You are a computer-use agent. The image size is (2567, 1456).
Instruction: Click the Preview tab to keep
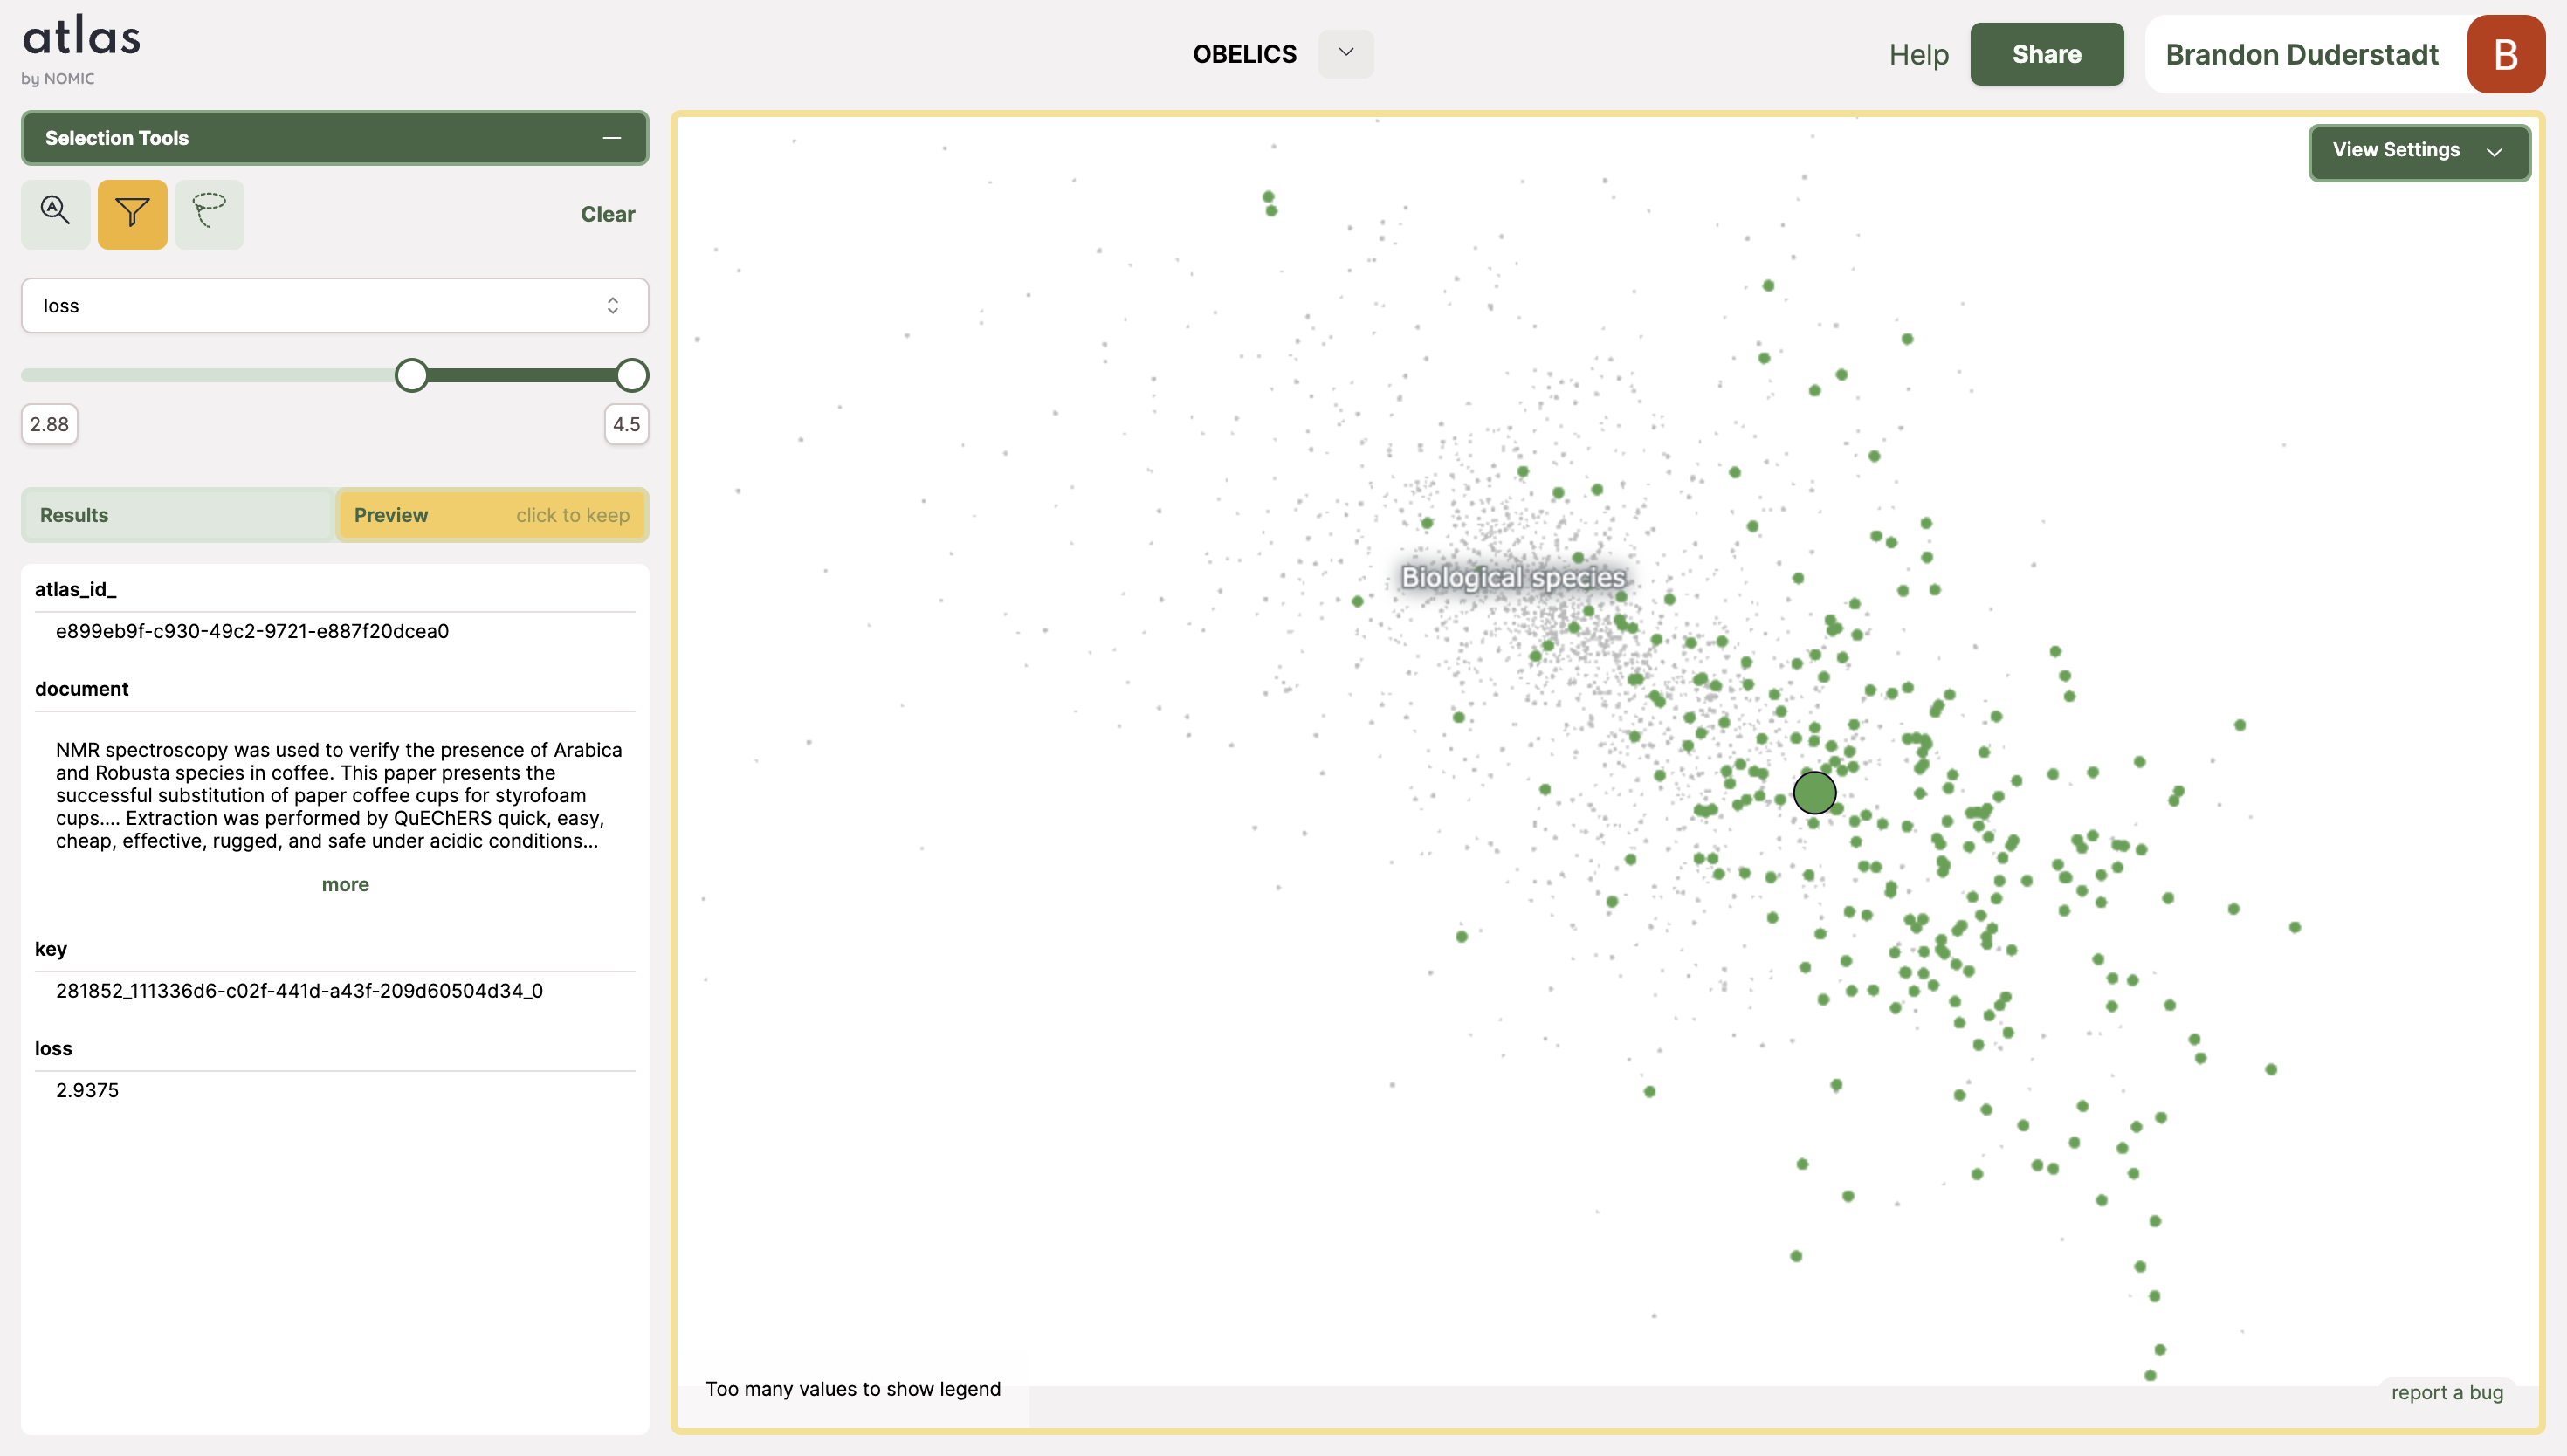[491, 515]
